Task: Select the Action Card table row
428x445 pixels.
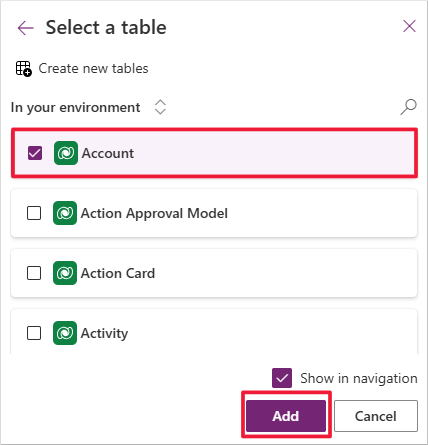Action: pos(214,273)
